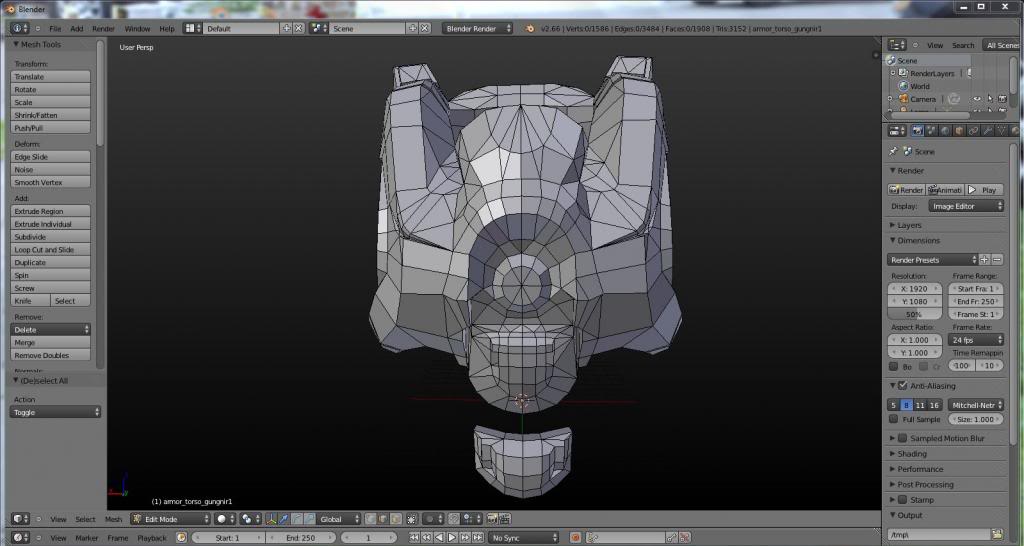Image resolution: width=1024 pixels, height=546 pixels.
Task: Click the Extrude Region button
Action: pos(50,211)
